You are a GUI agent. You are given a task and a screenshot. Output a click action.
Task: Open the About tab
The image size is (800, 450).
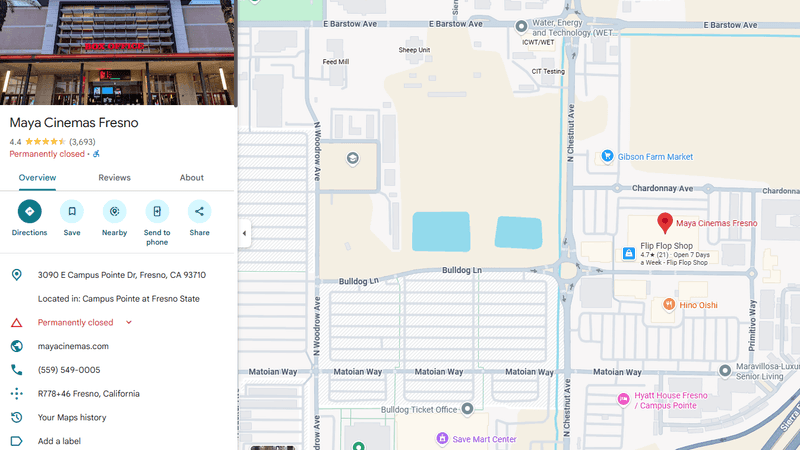[x=191, y=178]
